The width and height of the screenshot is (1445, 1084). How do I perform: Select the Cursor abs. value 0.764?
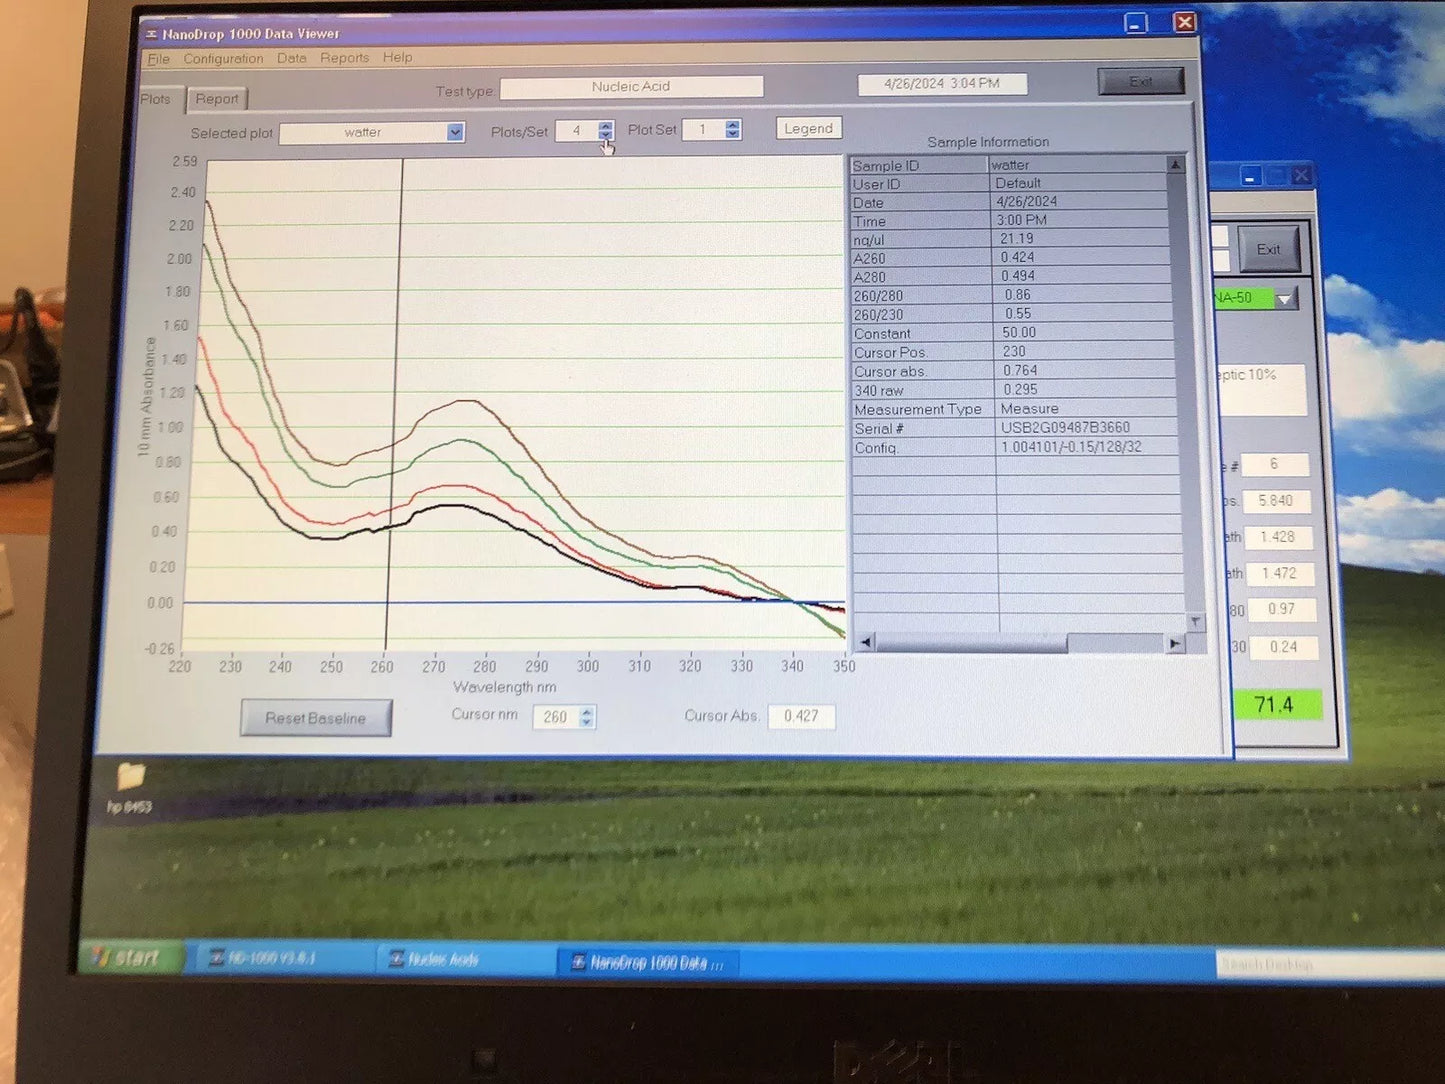coord(1083,371)
